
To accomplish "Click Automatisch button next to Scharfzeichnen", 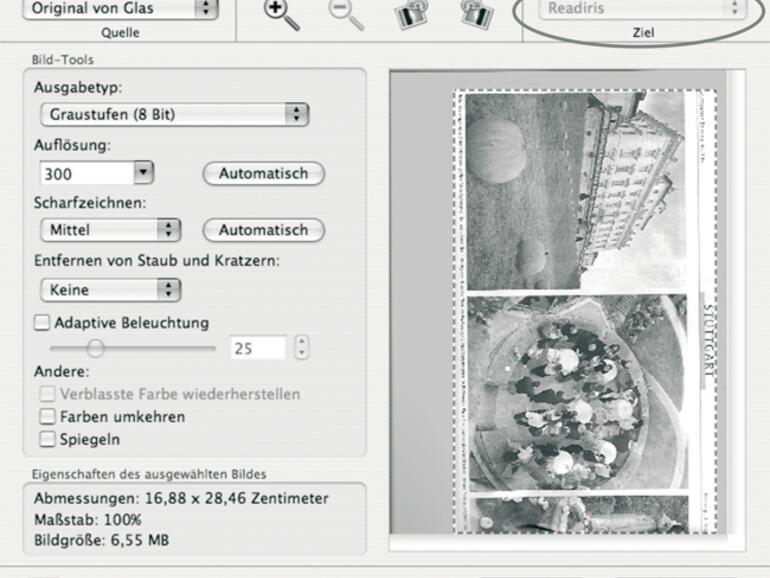I will tap(264, 230).
